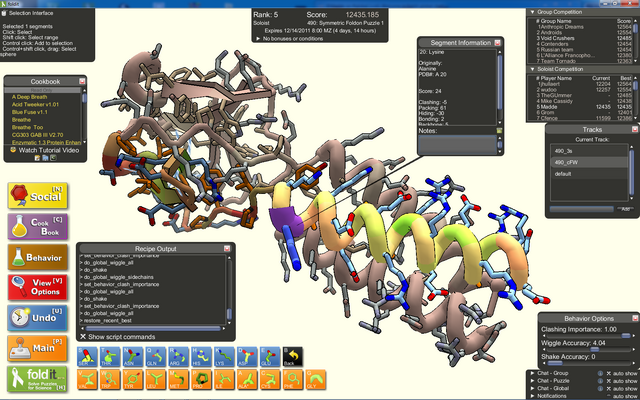Mutate segment to Serine (SER)
The height and width of the screenshot is (400, 640).
click(x=87, y=357)
